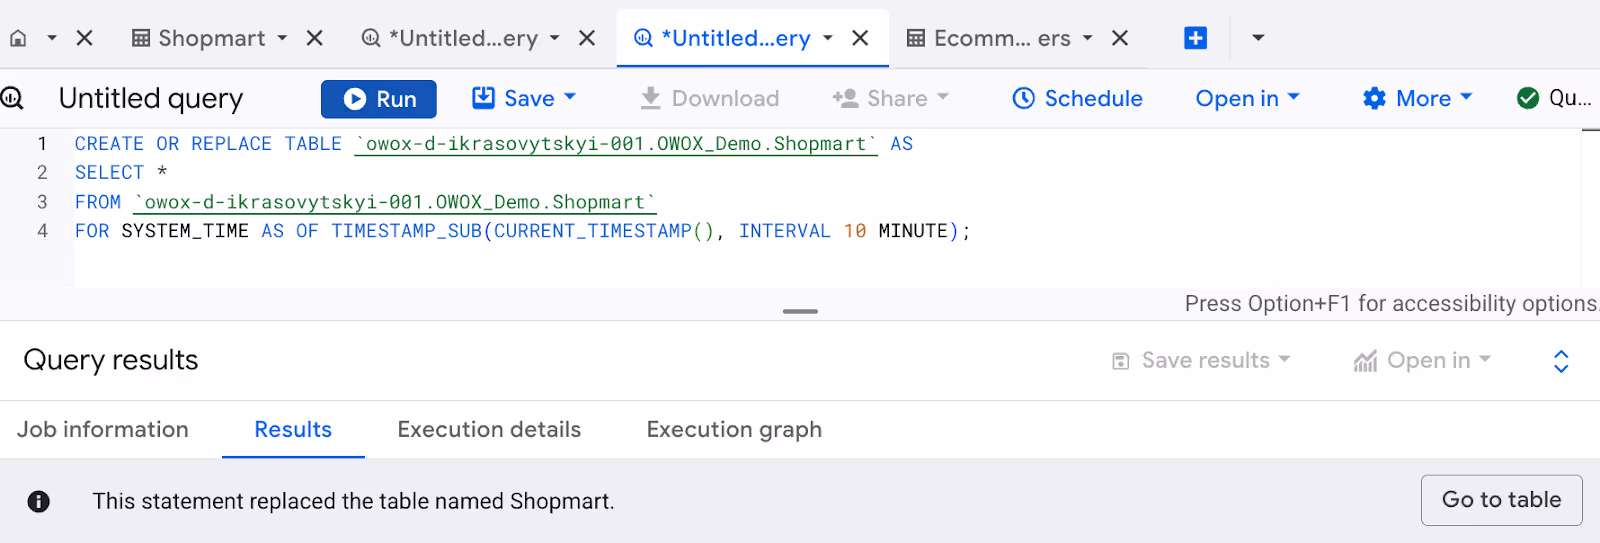Open the More settings dropdown
Screen dimensions: 1600x543
1418,98
